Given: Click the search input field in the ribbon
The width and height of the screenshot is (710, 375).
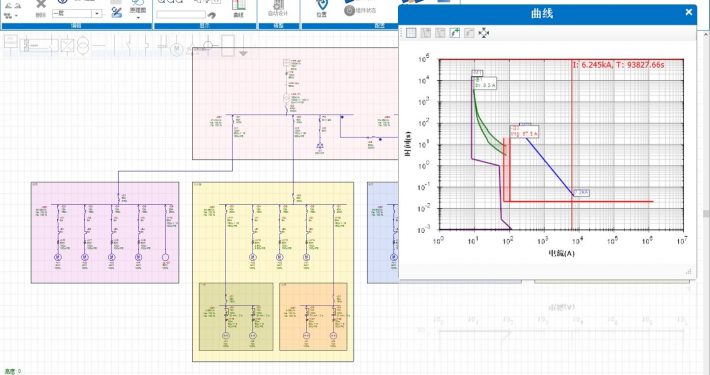Looking at the screenshot, I should point(181,15).
